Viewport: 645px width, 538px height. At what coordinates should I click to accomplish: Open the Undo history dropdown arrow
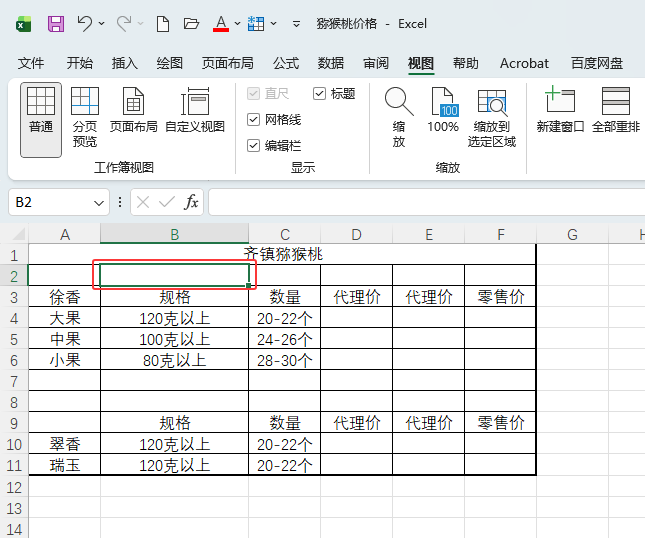point(101,24)
